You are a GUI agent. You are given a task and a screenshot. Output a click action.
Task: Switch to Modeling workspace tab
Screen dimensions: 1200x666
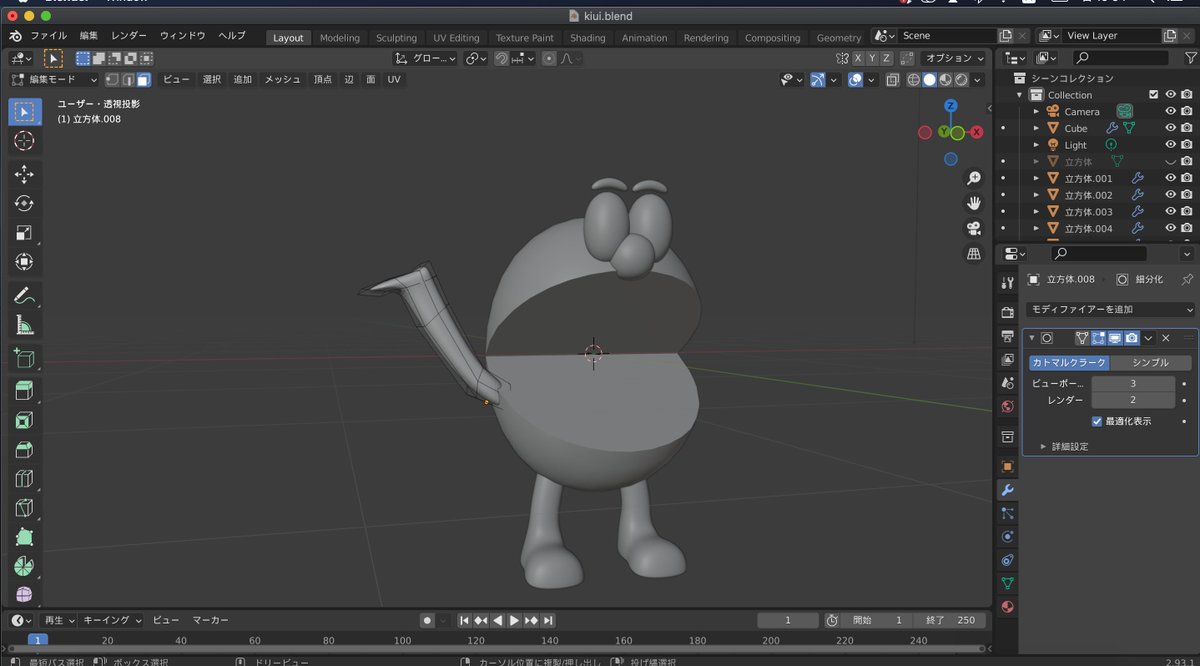tap(340, 38)
